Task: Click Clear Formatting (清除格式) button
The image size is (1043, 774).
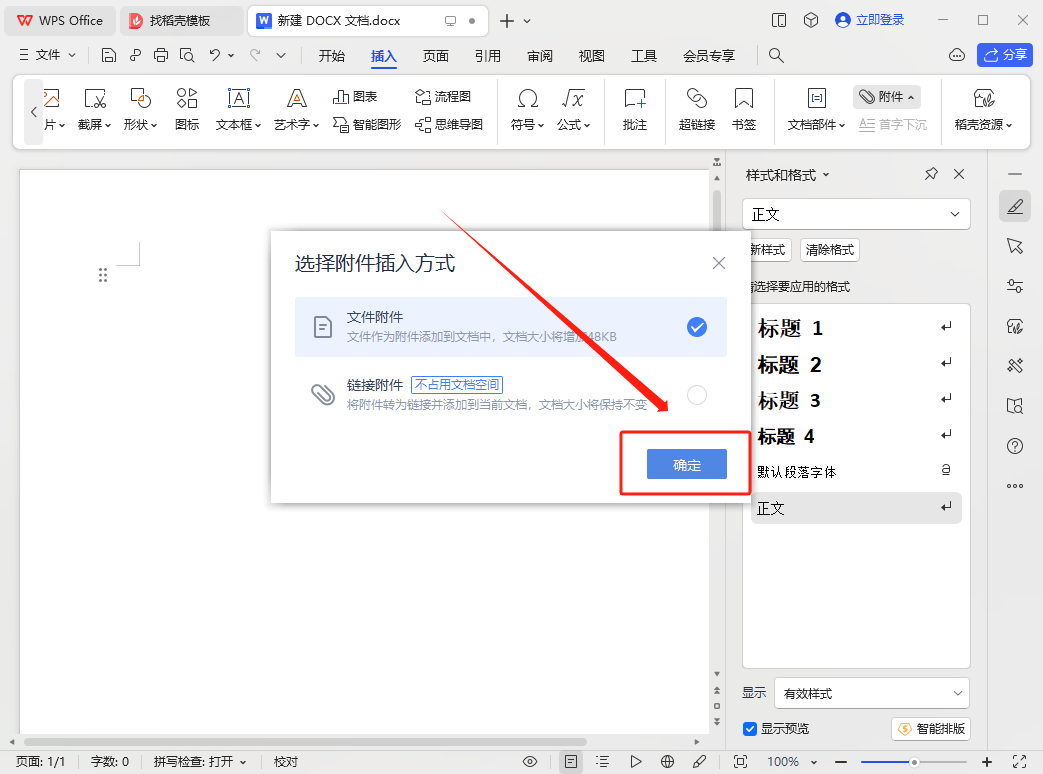Action: (x=829, y=249)
